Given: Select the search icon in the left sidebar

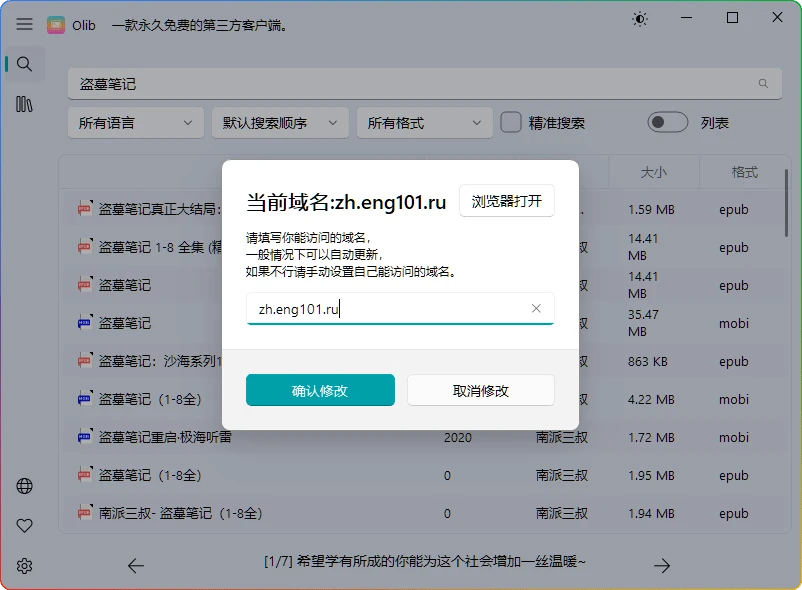Looking at the screenshot, I should pyautogui.click(x=24, y=62).
